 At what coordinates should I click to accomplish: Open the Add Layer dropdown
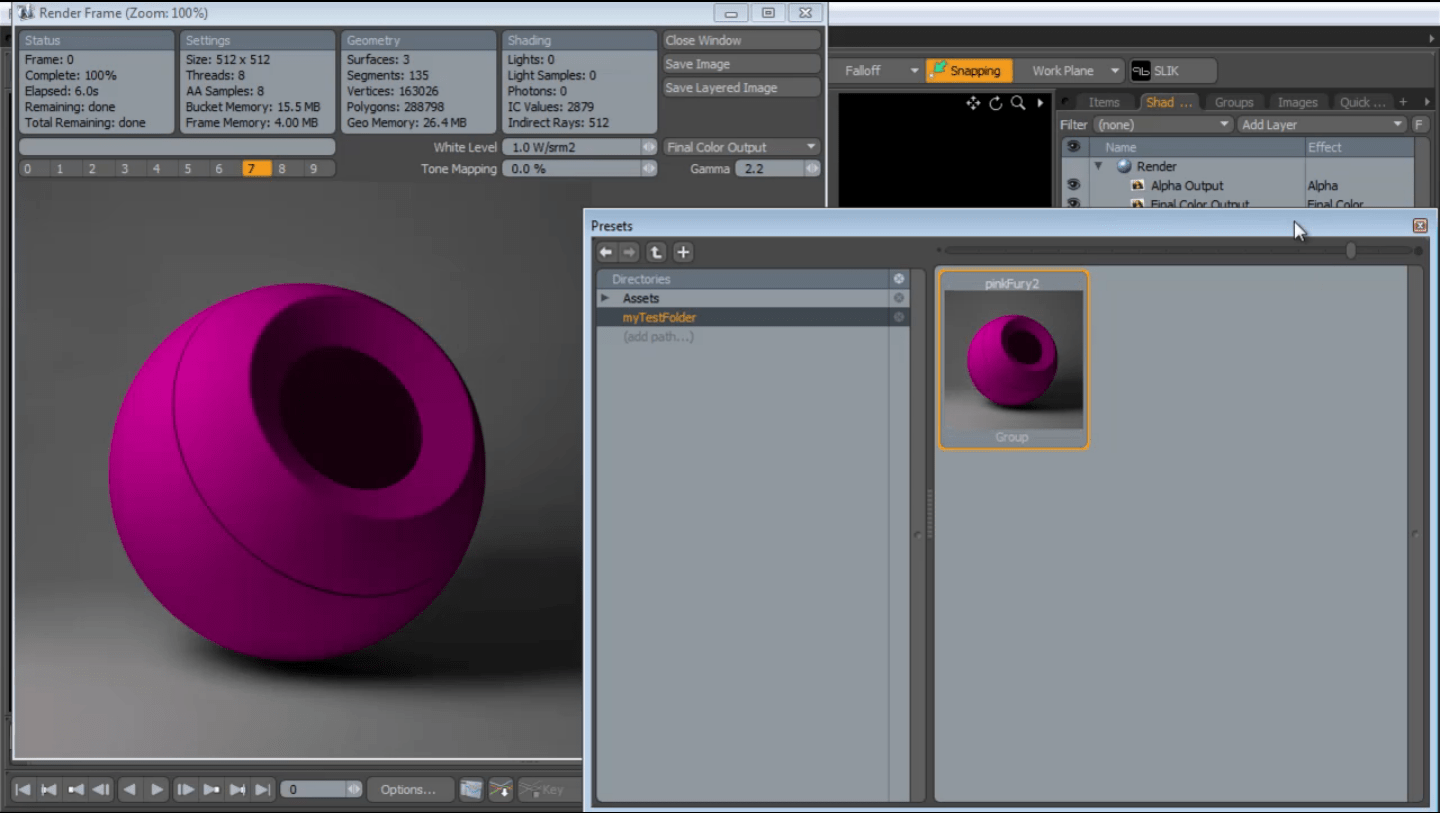click(1321, 125)
